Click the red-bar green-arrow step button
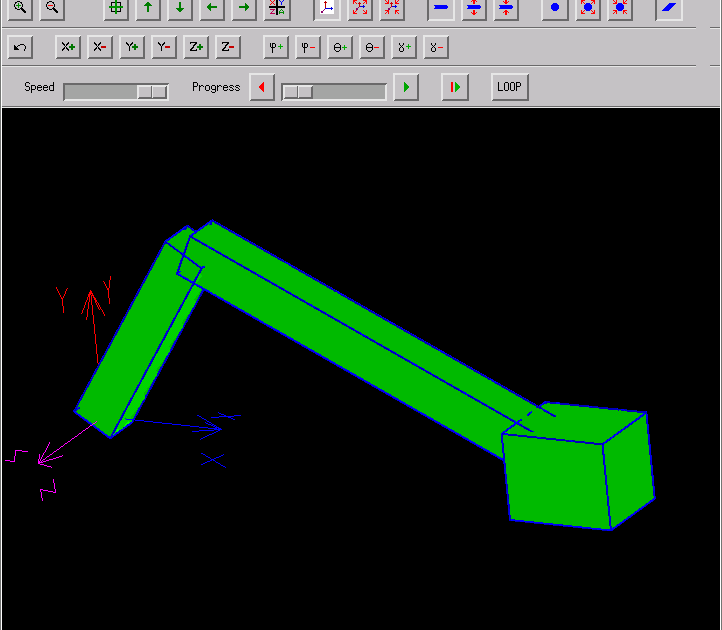 pos(455,87)
